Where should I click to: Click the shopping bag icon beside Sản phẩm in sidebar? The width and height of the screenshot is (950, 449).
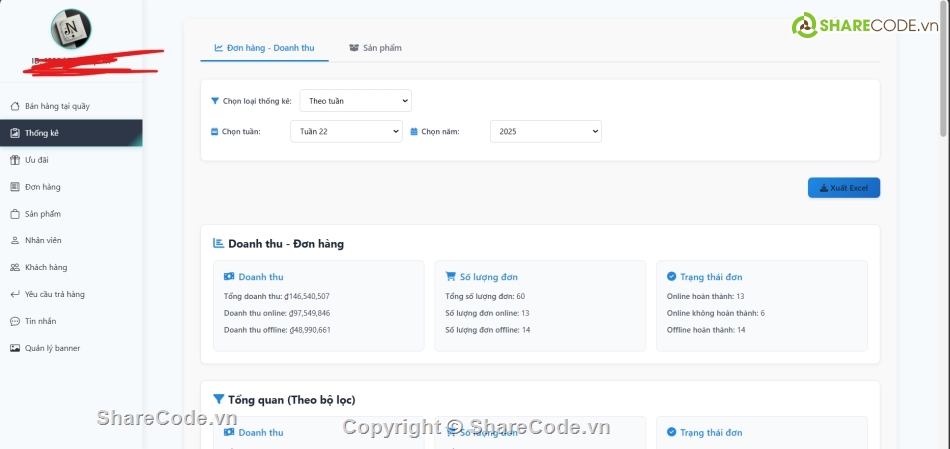(x=15, y=214)
